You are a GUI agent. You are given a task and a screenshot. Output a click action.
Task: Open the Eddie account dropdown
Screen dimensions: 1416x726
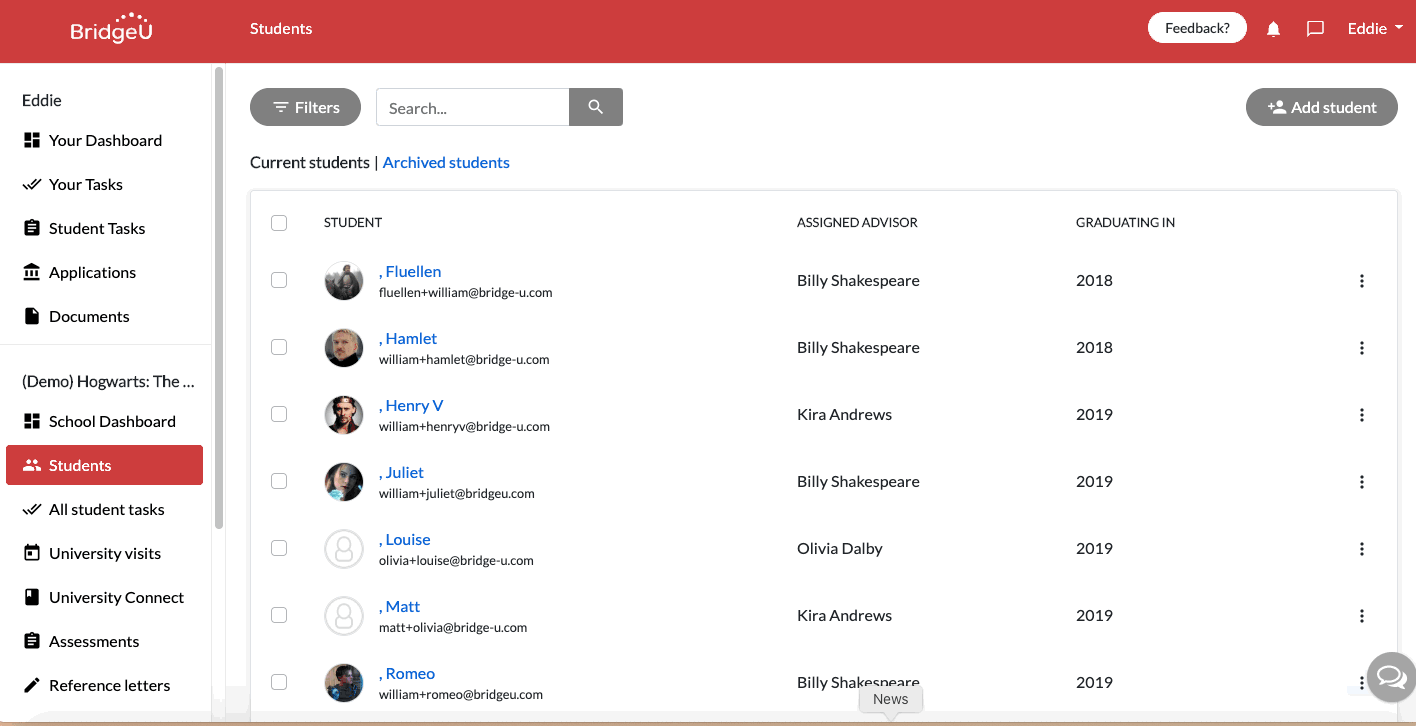coord(1374,28)
